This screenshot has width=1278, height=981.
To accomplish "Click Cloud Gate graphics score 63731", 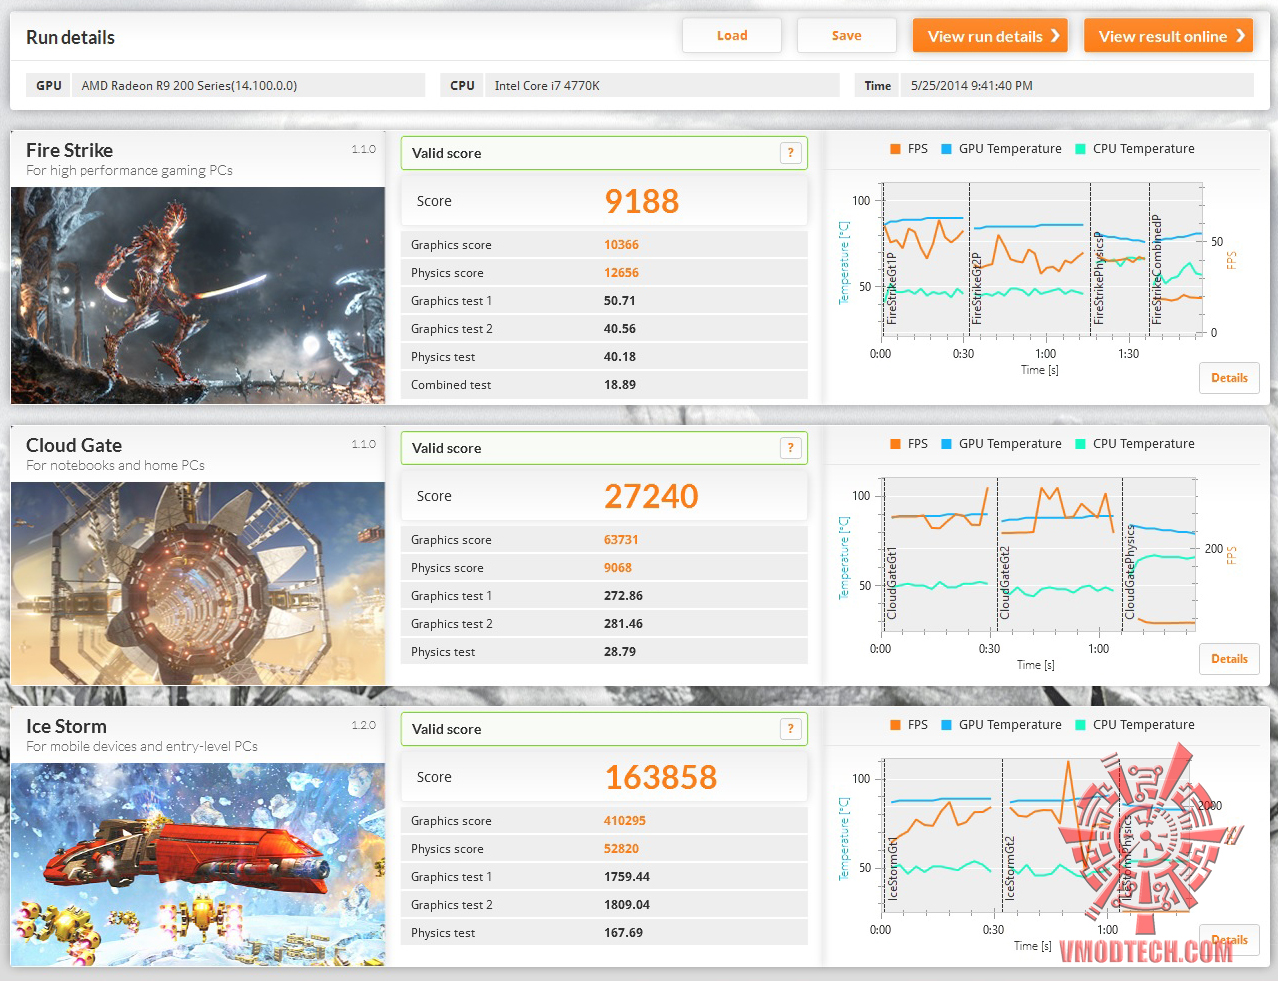I will [621, 540].
